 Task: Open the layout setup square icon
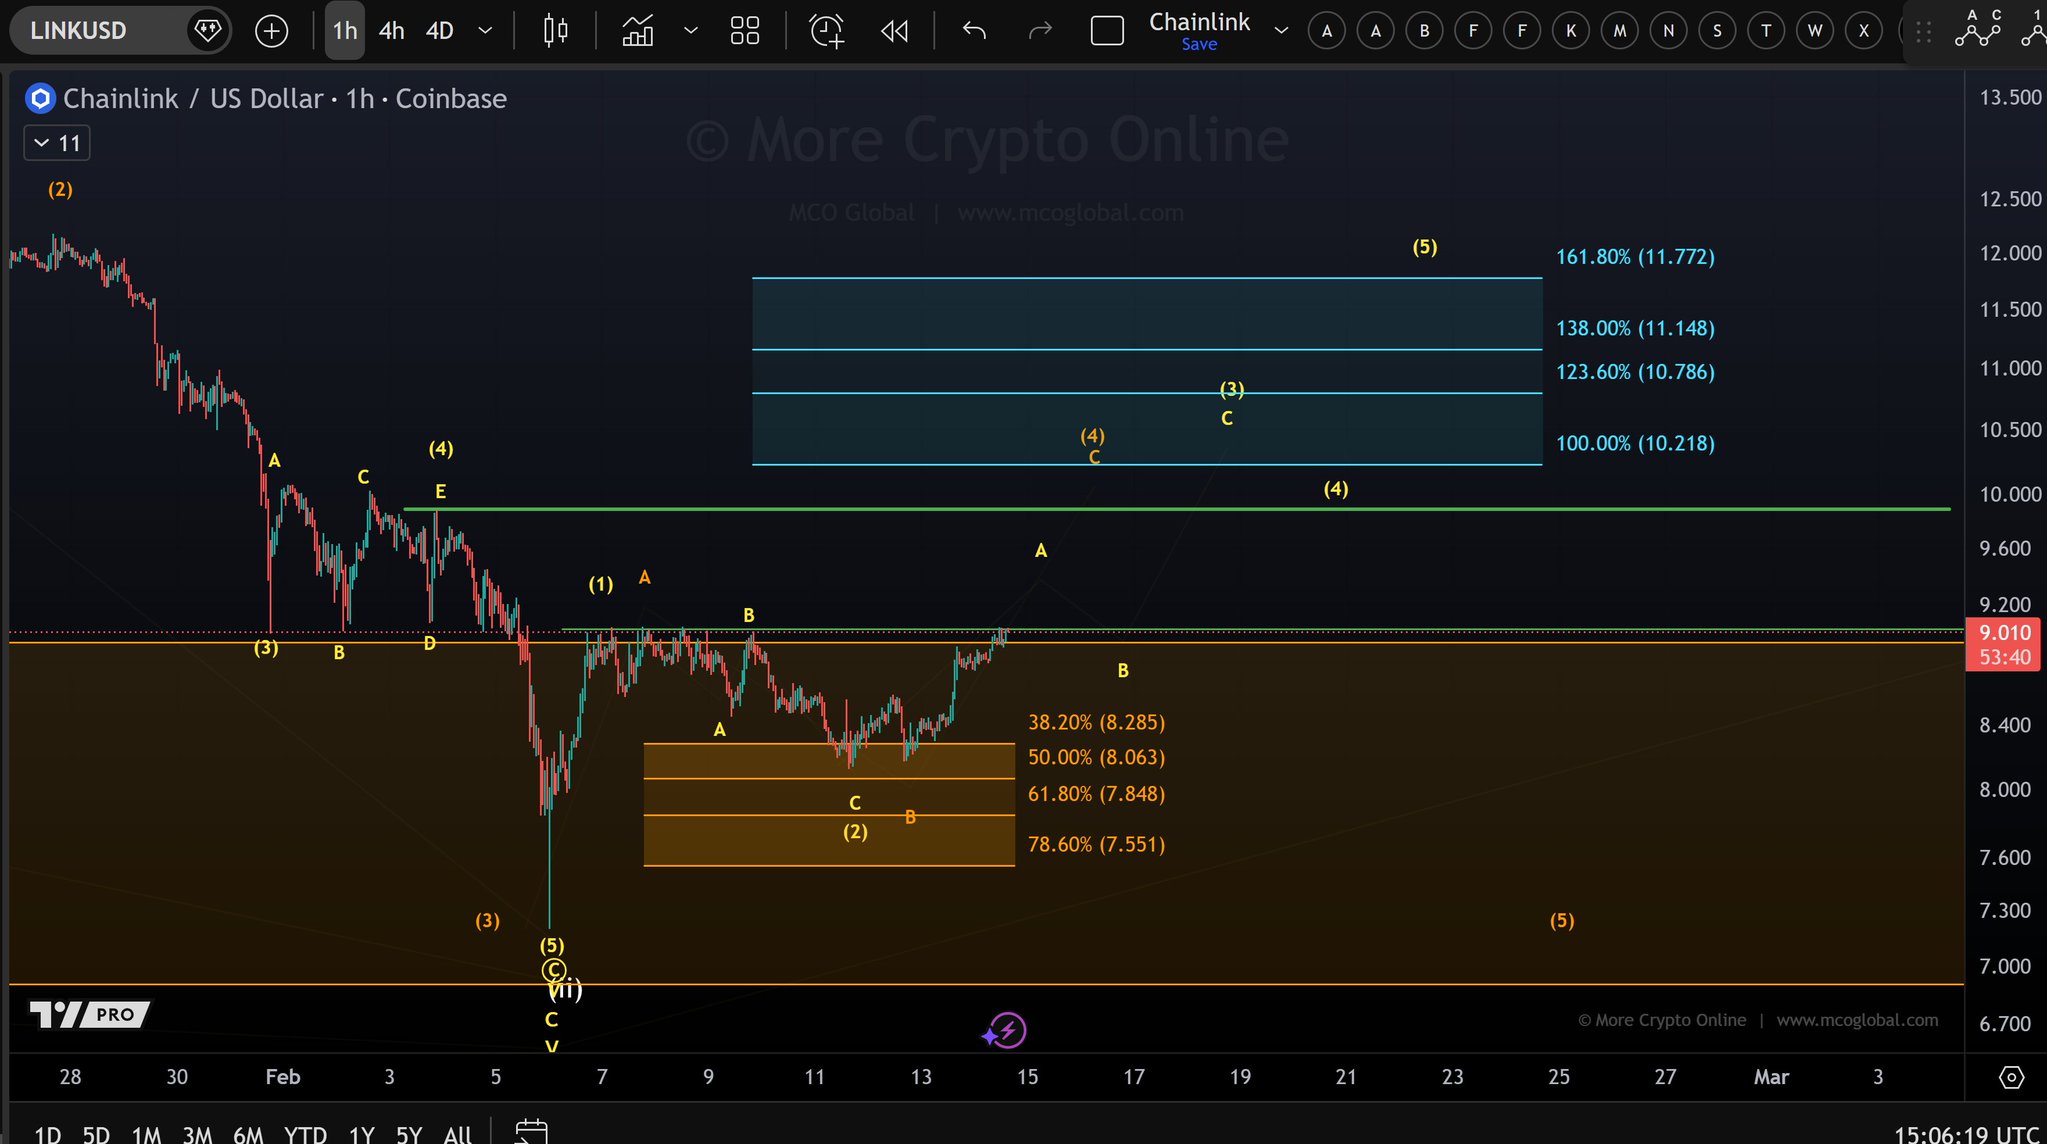pyautogui.click(x=1107, y=31)
